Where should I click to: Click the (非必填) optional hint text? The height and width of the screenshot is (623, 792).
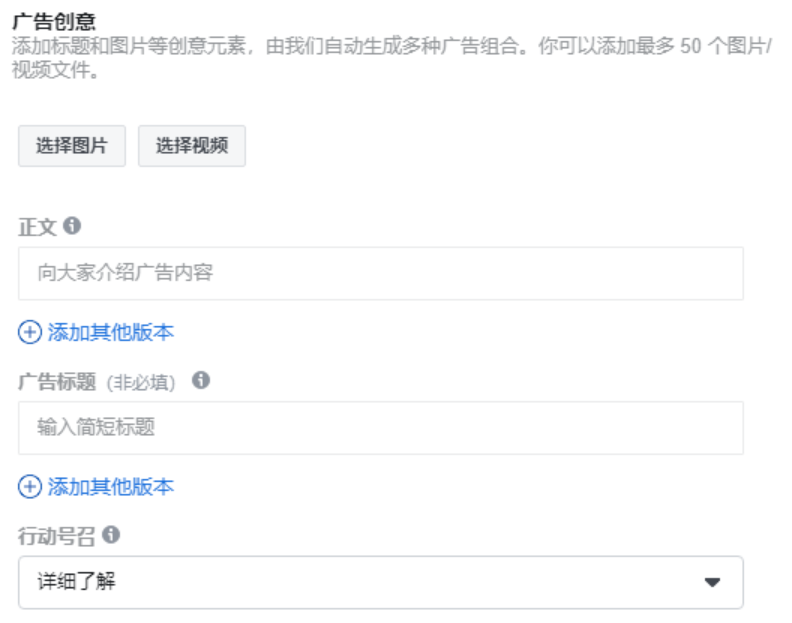pos(141,382)
